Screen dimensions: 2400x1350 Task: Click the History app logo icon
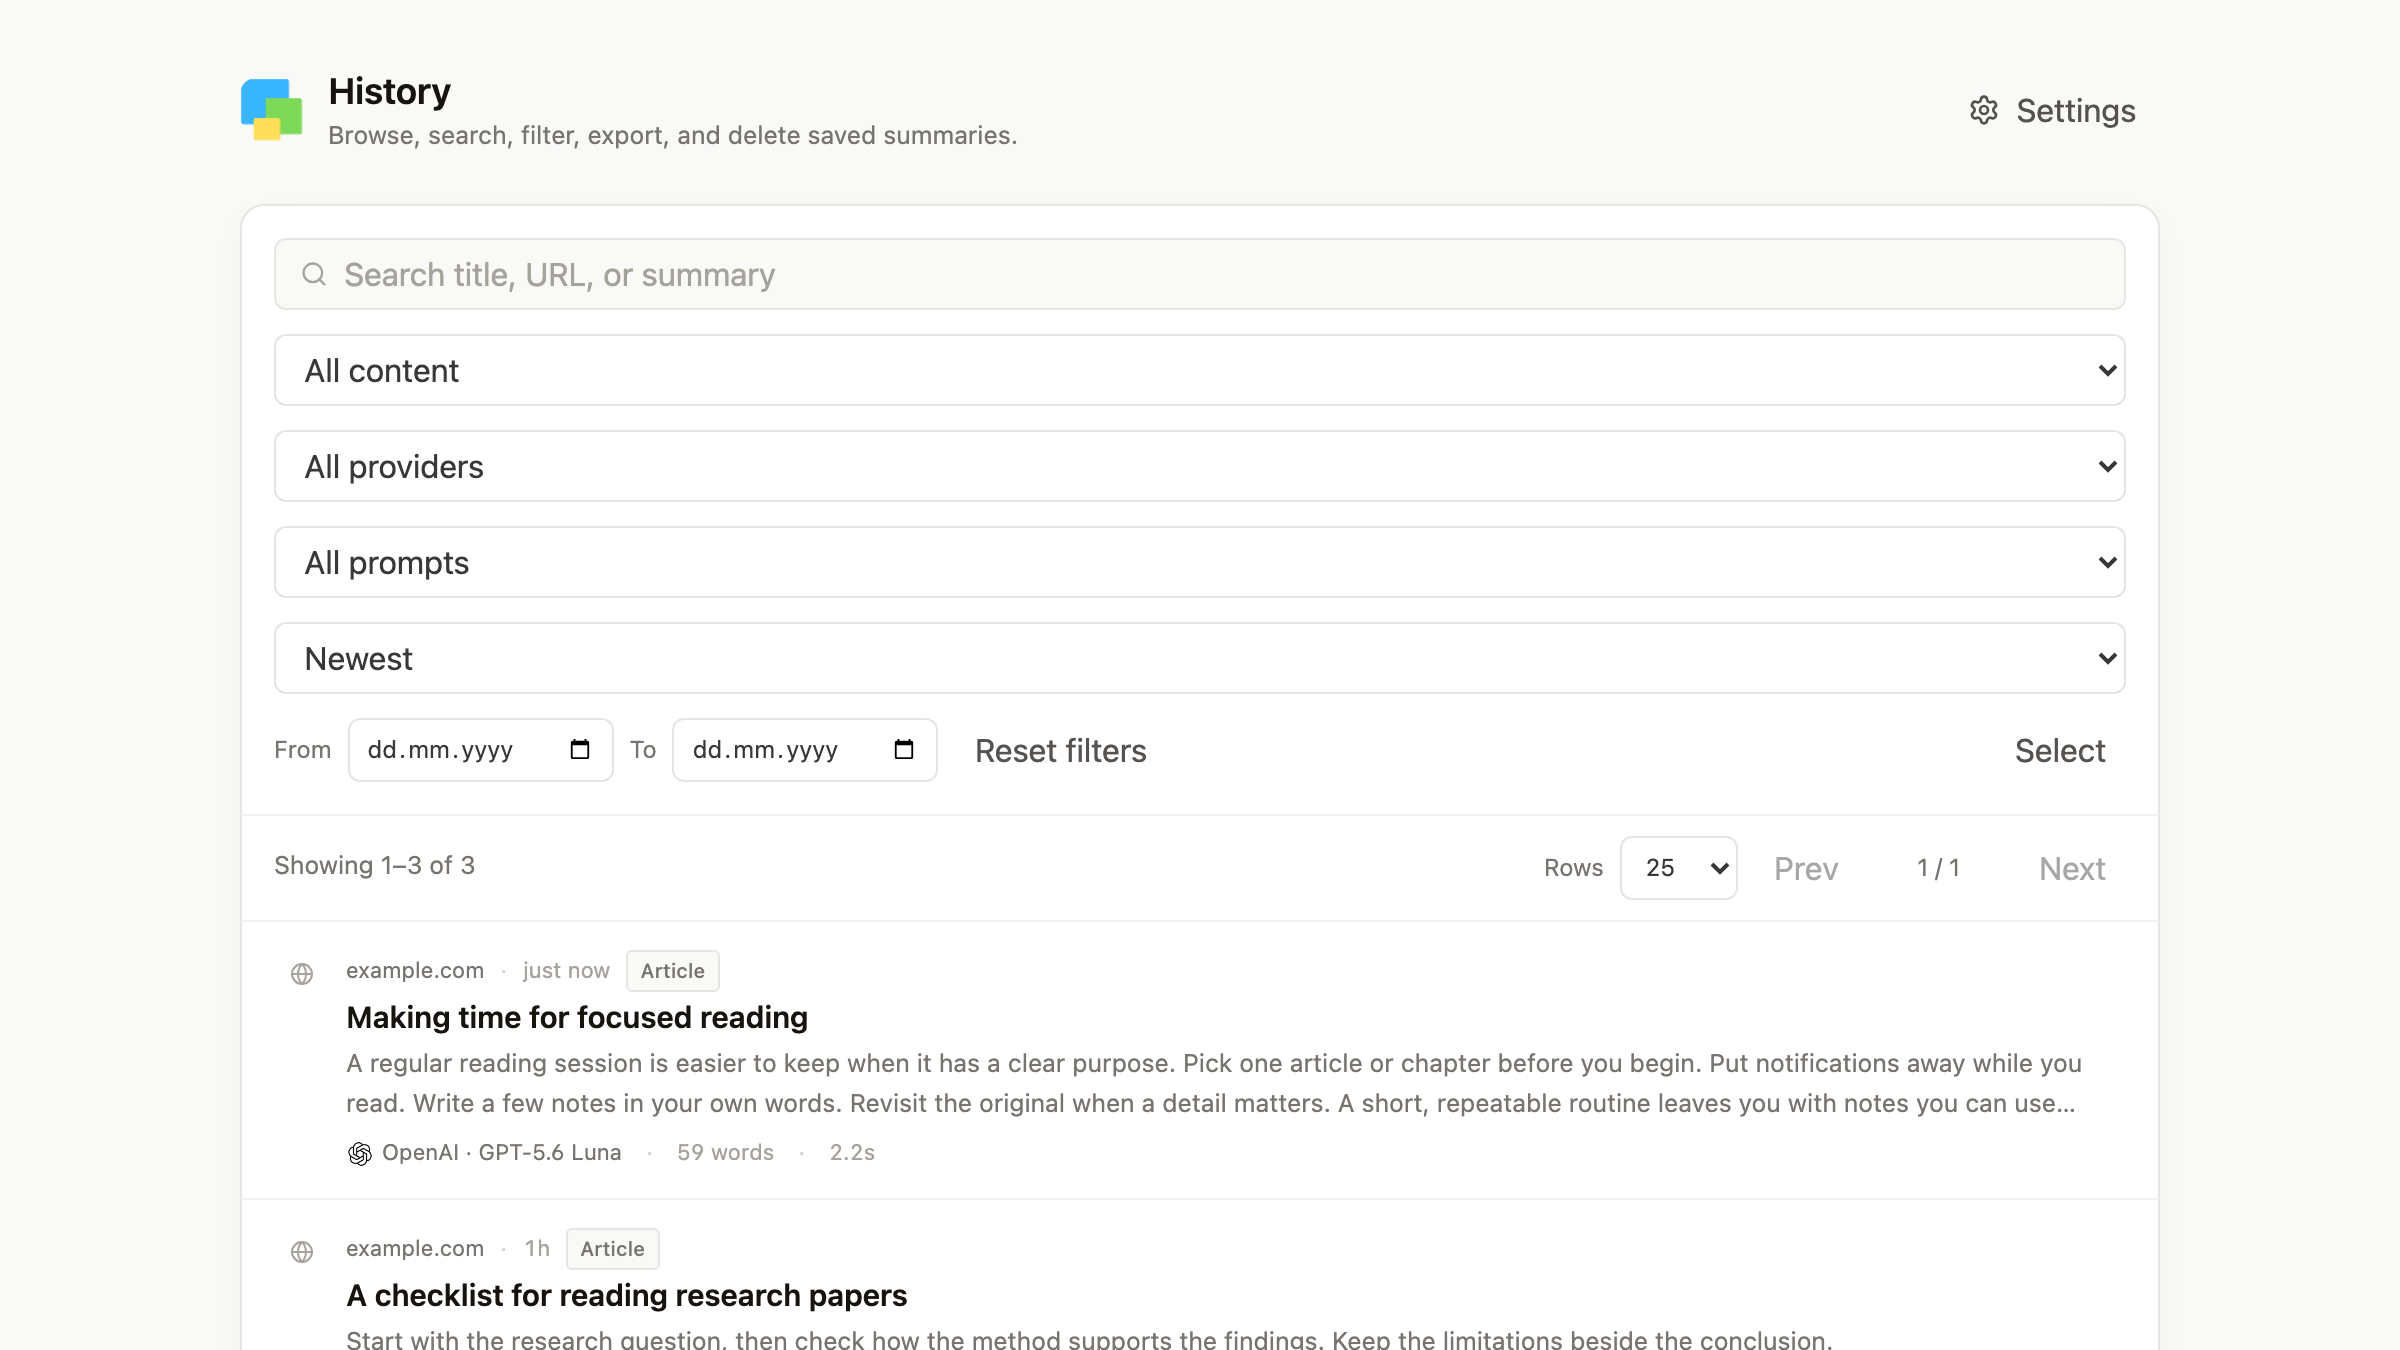click(x=271, y=110)
